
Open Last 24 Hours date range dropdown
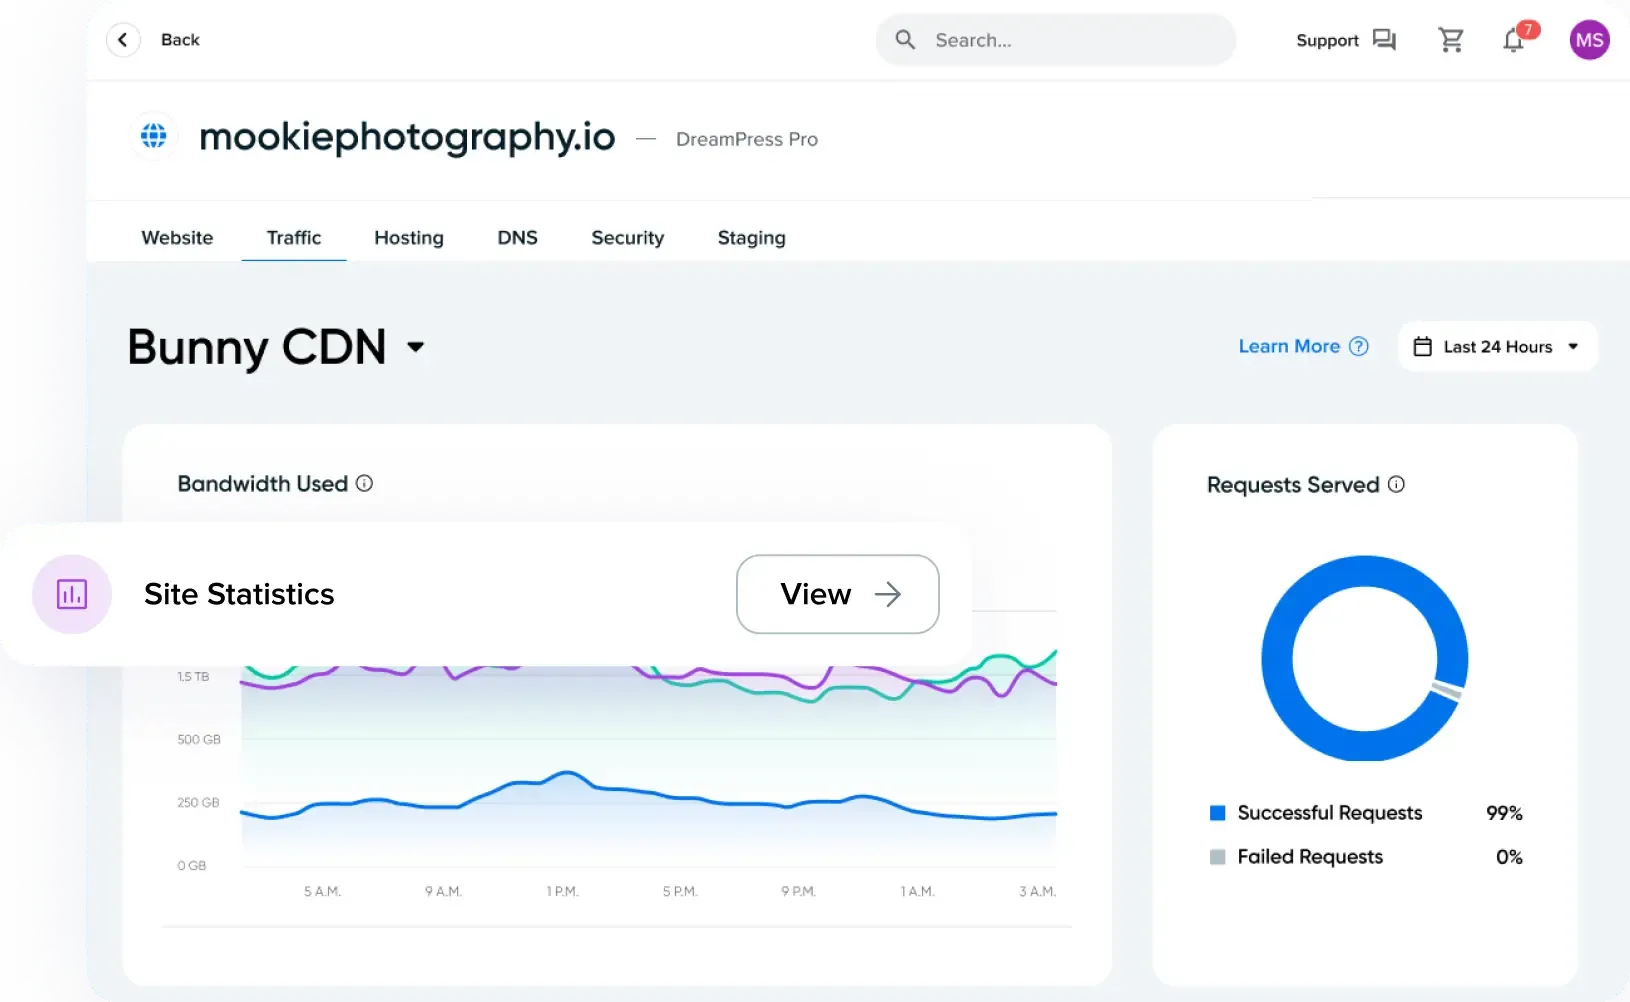point(1498,347)
